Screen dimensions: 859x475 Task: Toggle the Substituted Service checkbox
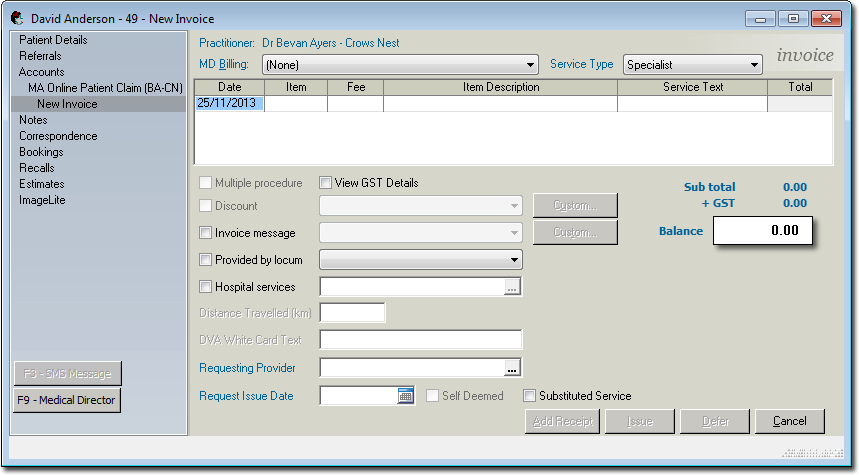(x=530, y=396)
